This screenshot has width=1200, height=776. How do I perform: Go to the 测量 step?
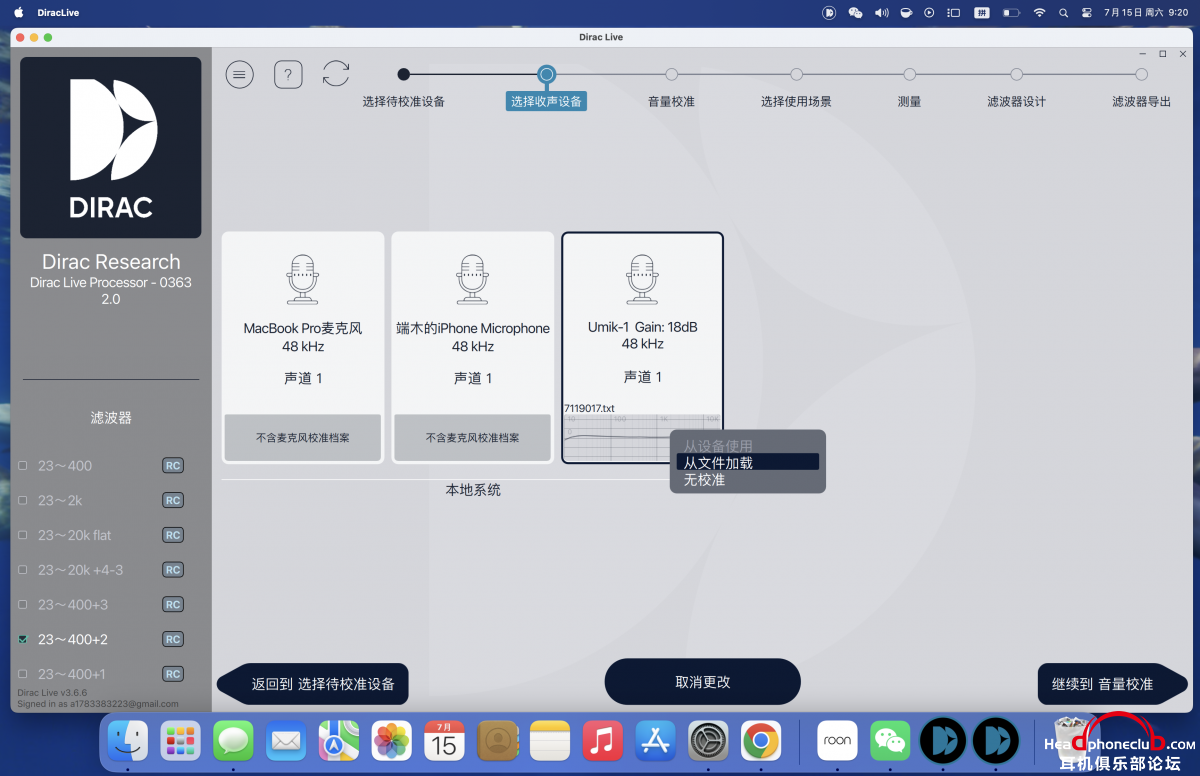click(909, 101)
